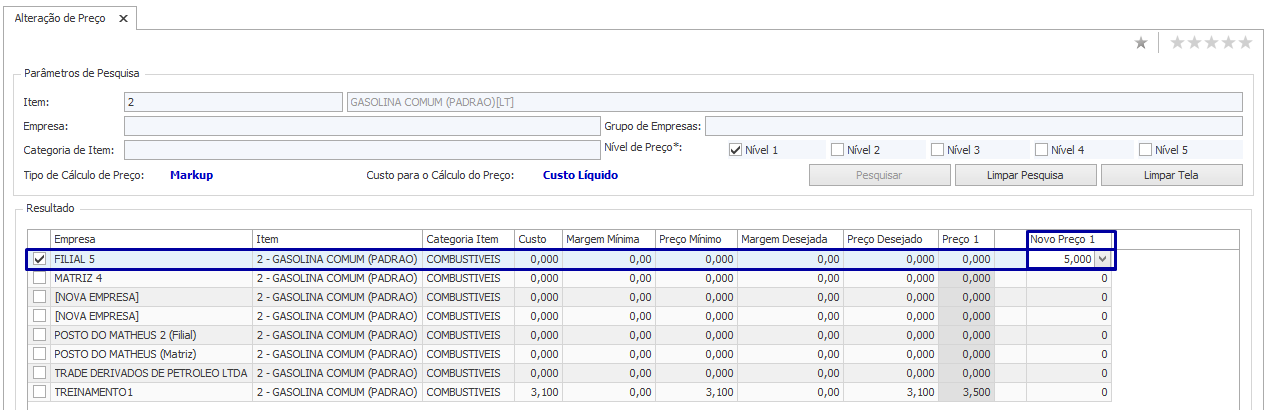Edit the 5,000 Novo Preço 1 value
The image size is (1264, 410).
point(1062,259)
